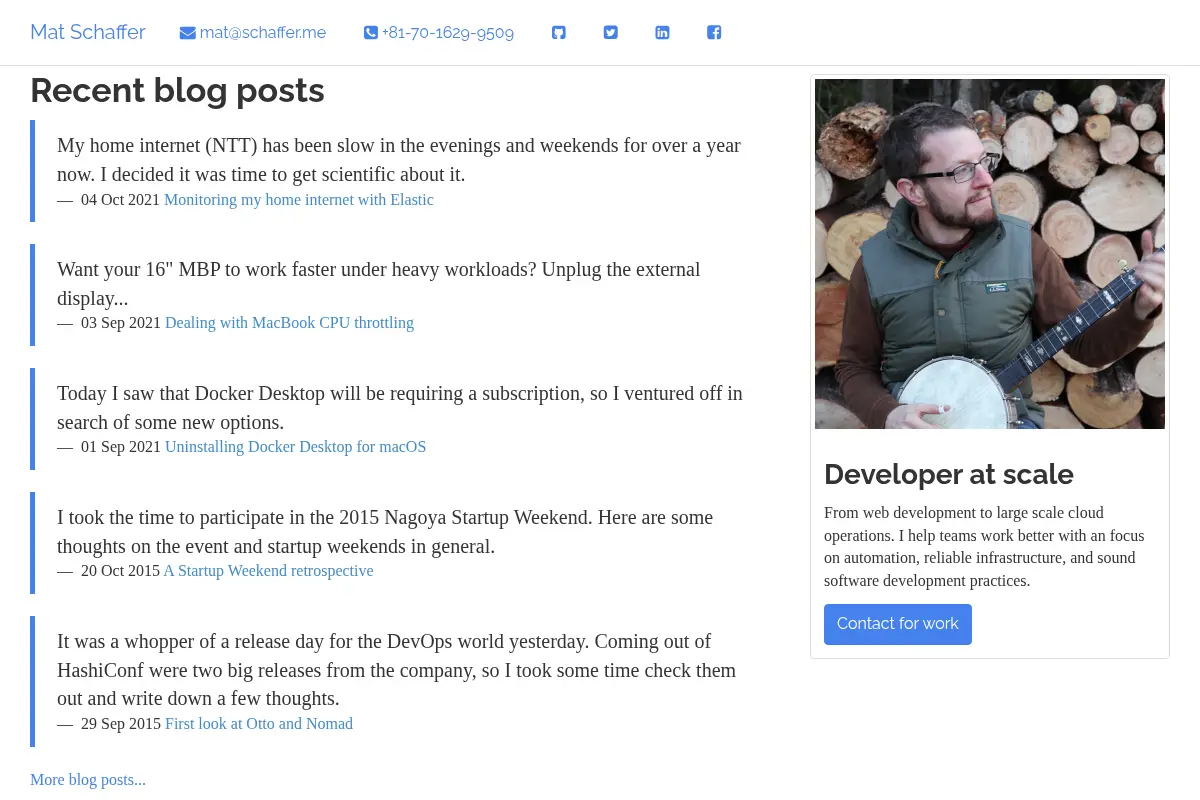The height and width of the screenshot is (800, 1200).
Task: Open Monitoring my home internet with Elastic
Action: pyautogui.click(x=299, y=200)
